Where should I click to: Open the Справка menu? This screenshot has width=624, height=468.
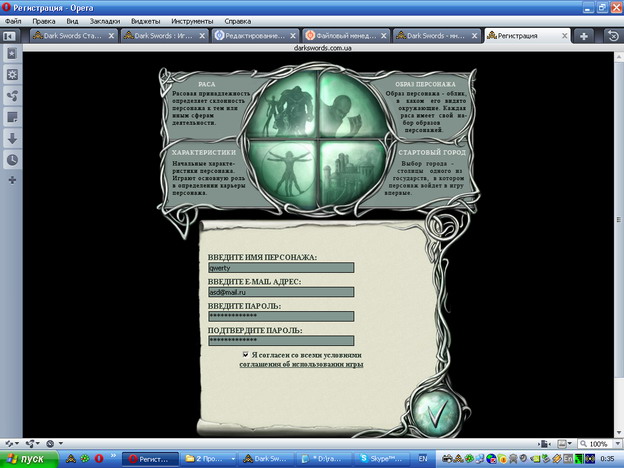click(238, 21)
